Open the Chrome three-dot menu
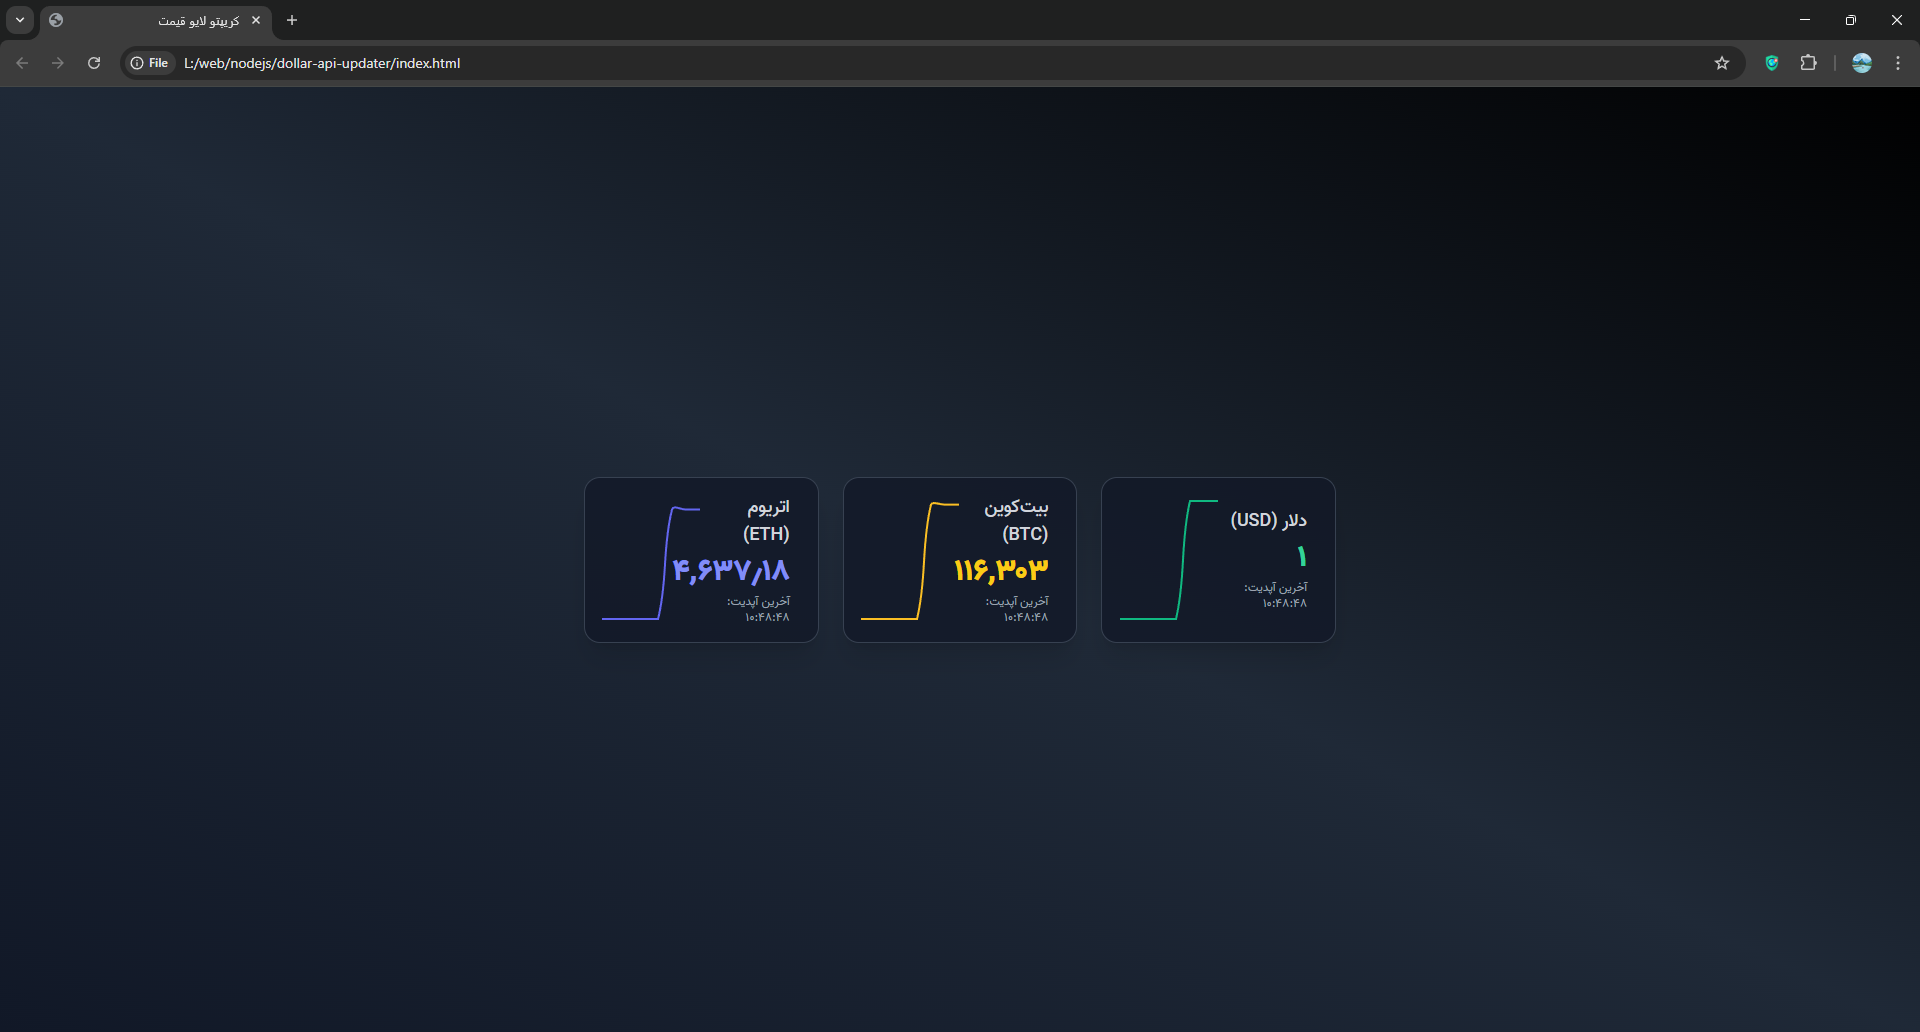The height and width of the screenshot is (1032, 1920). (x=1897, y=63)
